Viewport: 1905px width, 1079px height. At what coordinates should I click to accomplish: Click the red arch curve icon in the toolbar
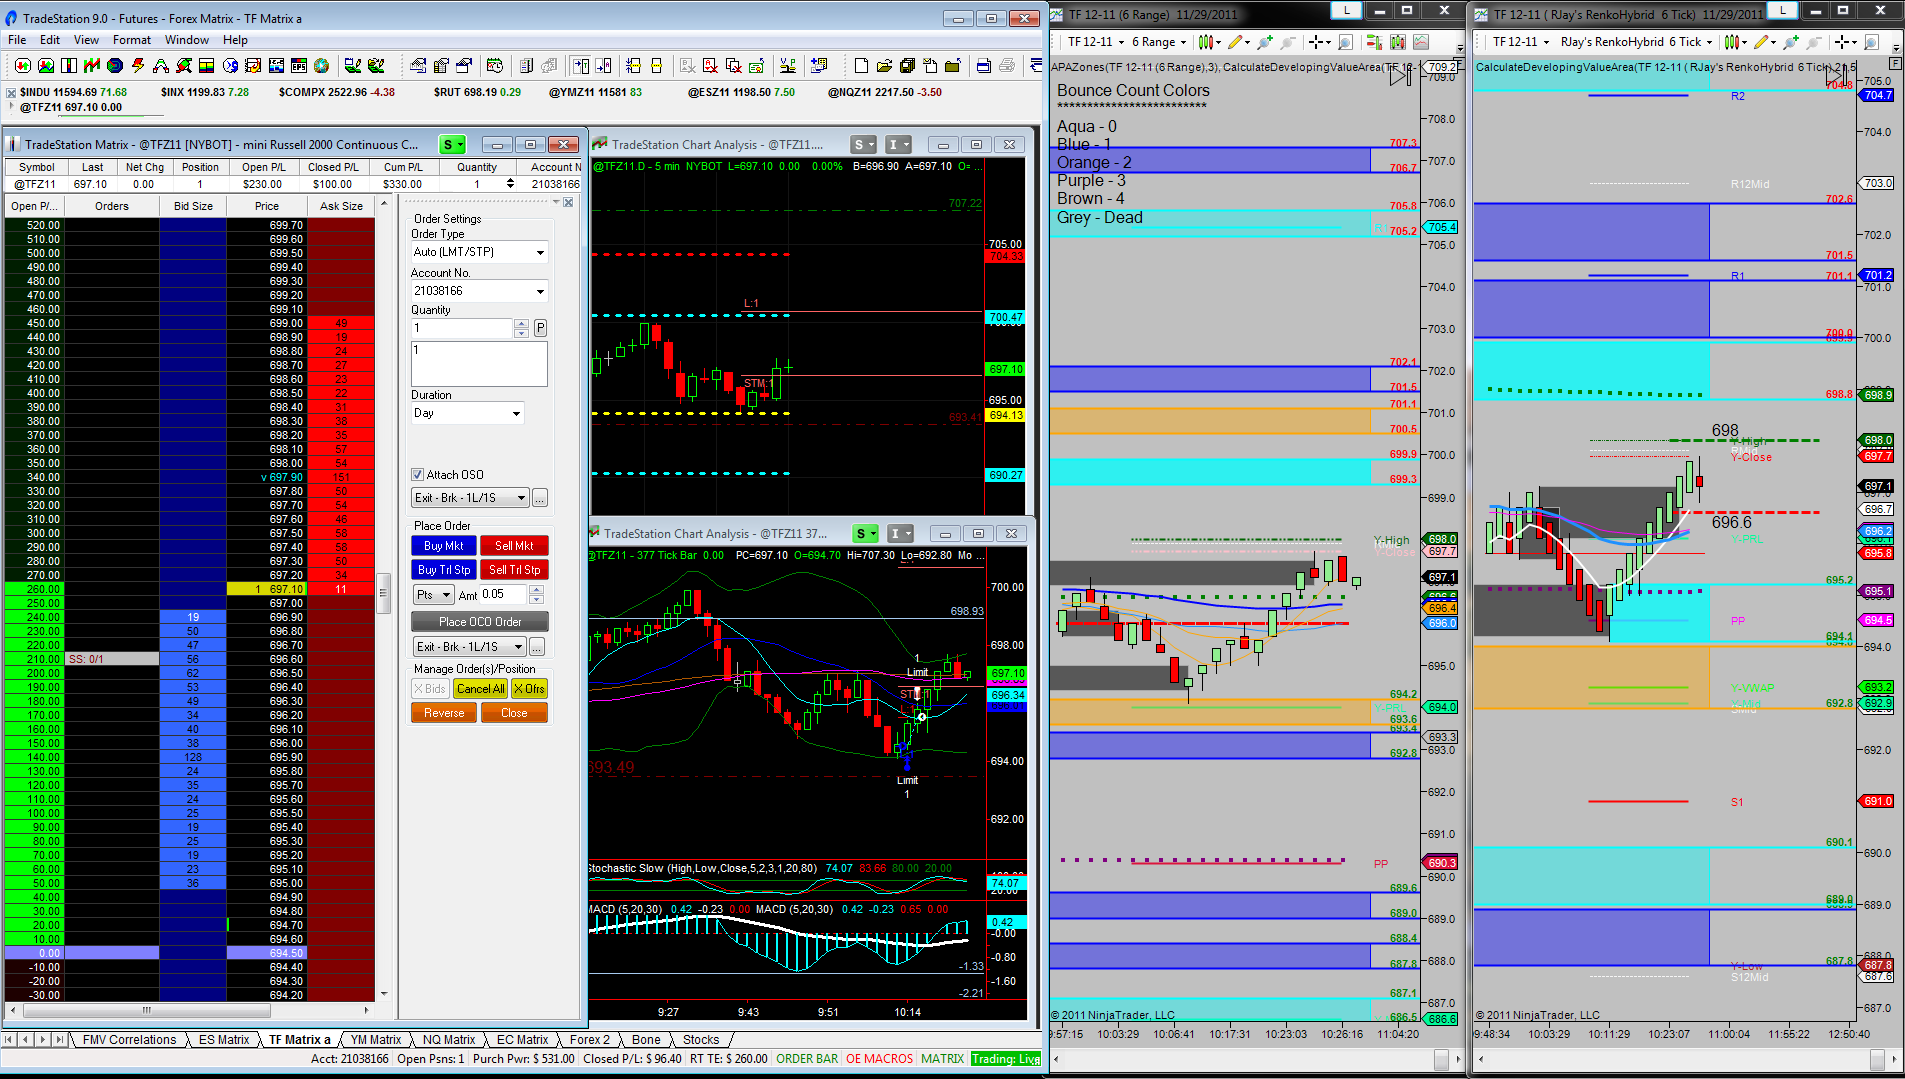click(x=161, y=66)
